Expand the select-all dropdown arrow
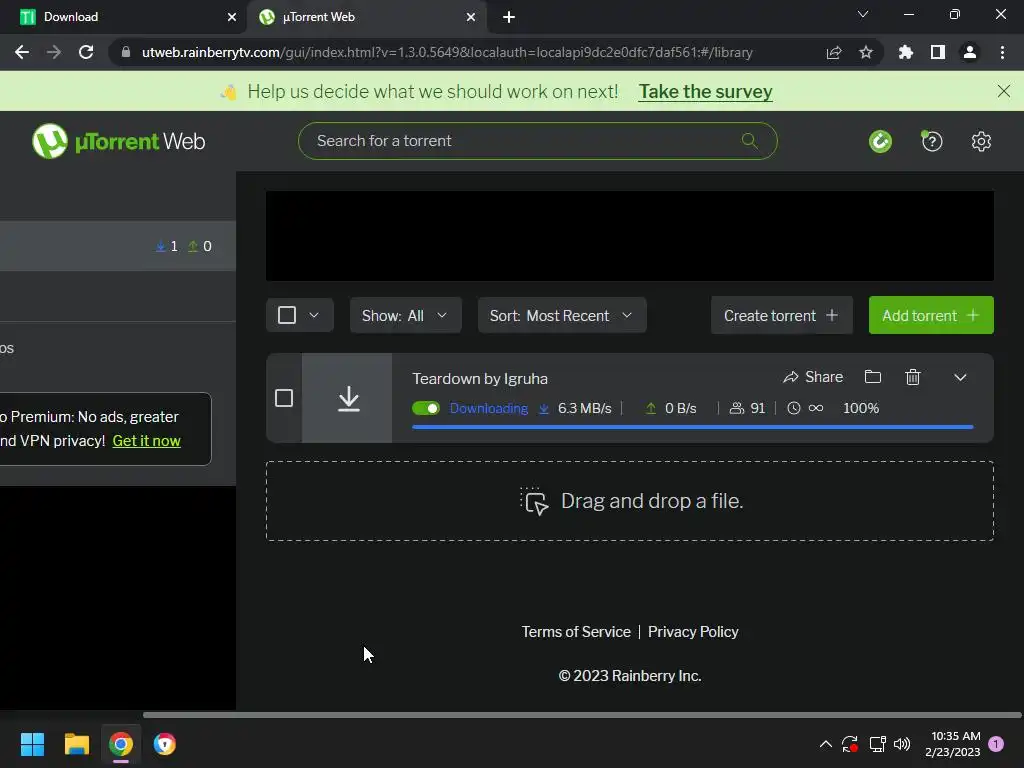This screenshot has height=768, width=1024. pyautogui.click(x=314, y=315)
